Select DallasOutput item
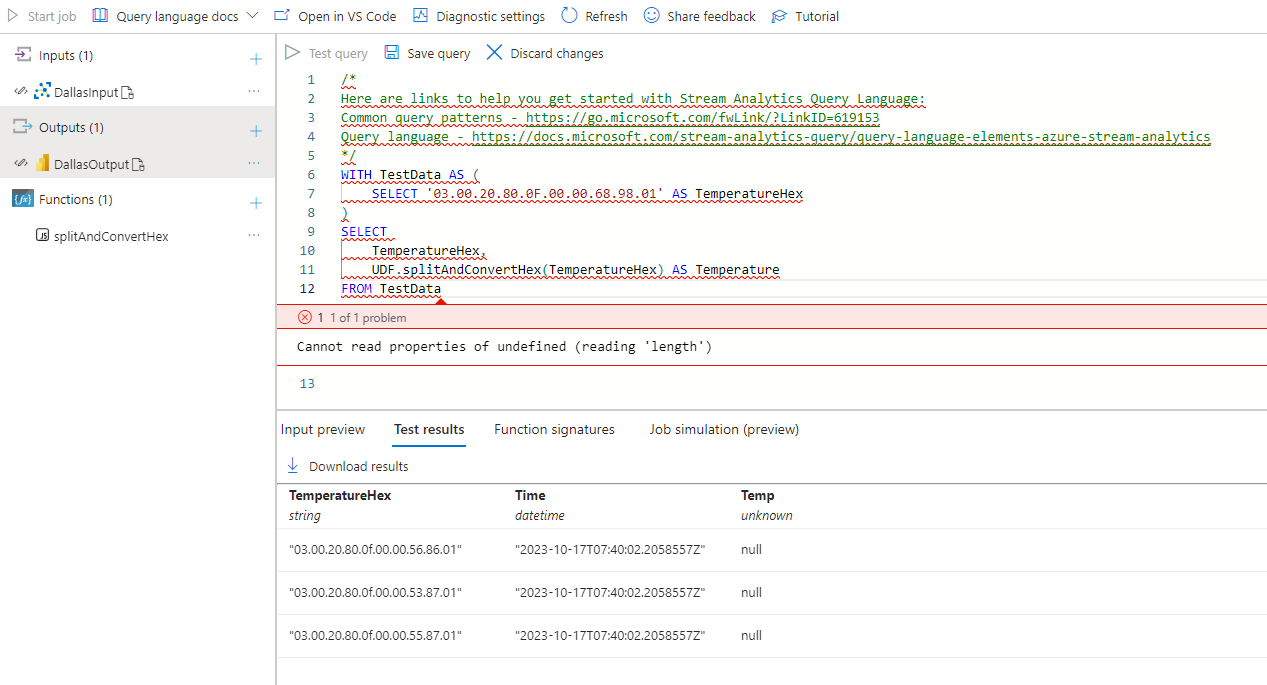 [92, 164]
